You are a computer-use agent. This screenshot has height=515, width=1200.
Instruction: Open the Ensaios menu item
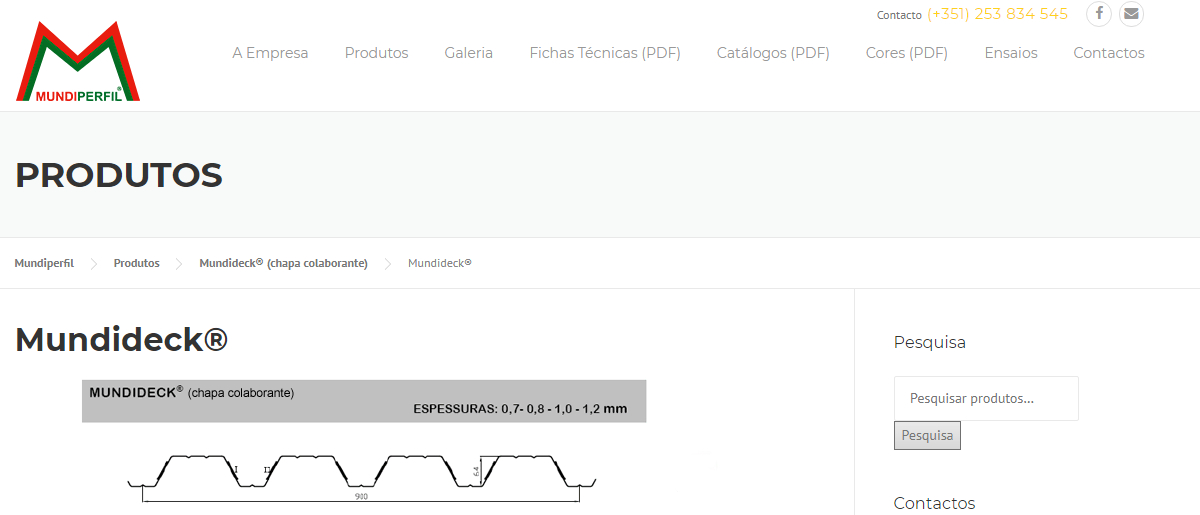coord(1010,53)
